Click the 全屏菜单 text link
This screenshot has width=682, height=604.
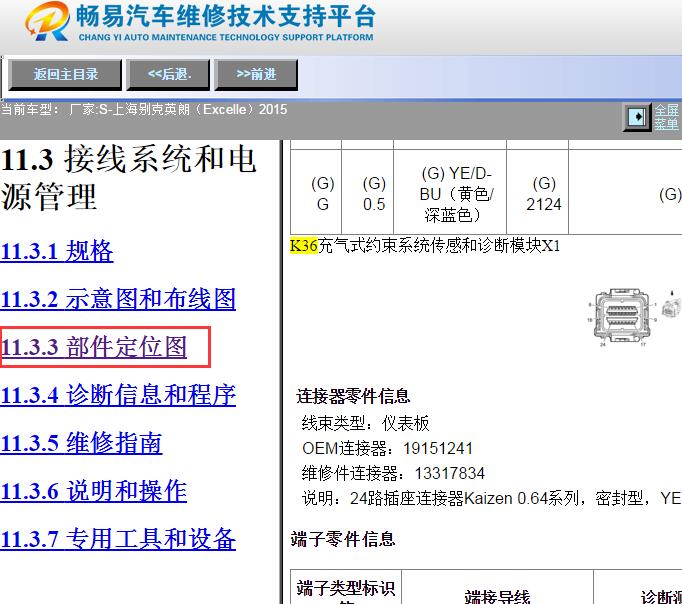667,117
